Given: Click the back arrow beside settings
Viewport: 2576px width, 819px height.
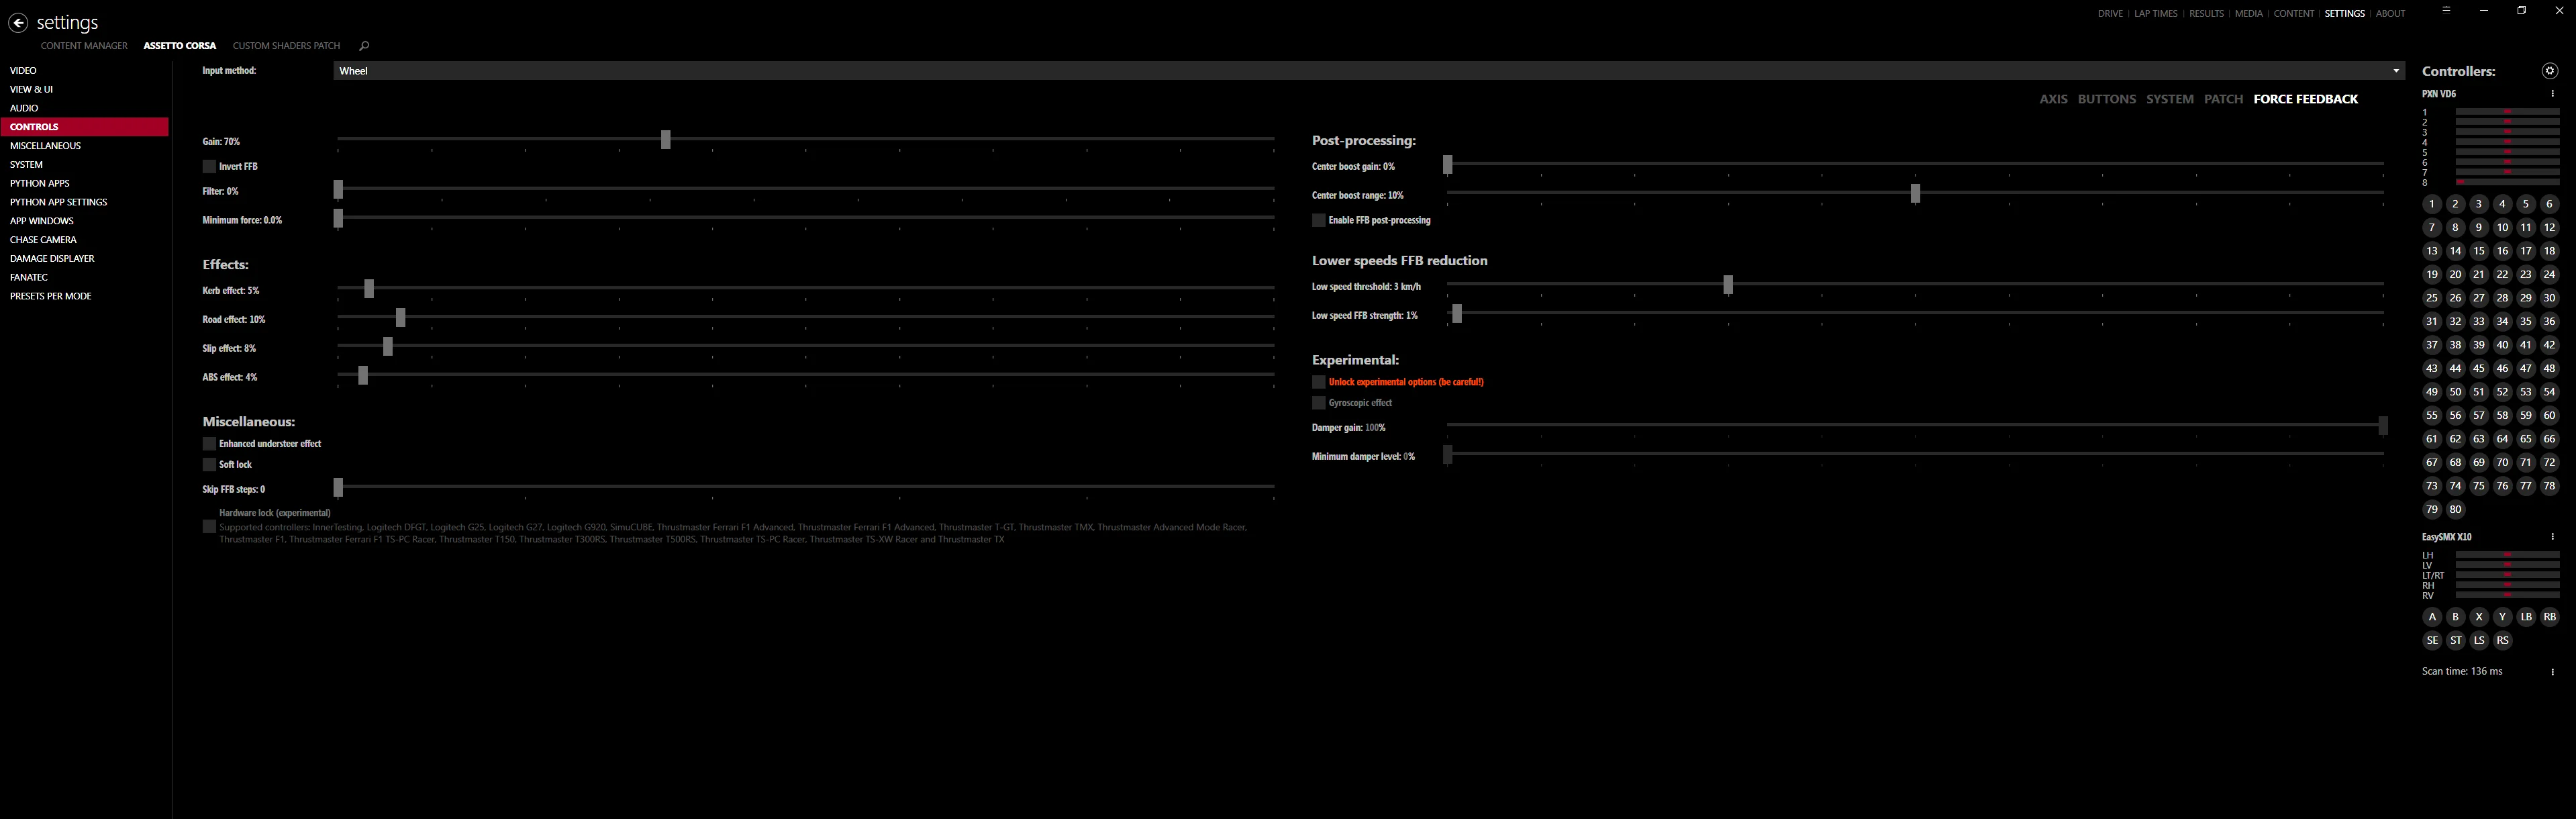Looking at the screenshot, I should click(18, 22).
